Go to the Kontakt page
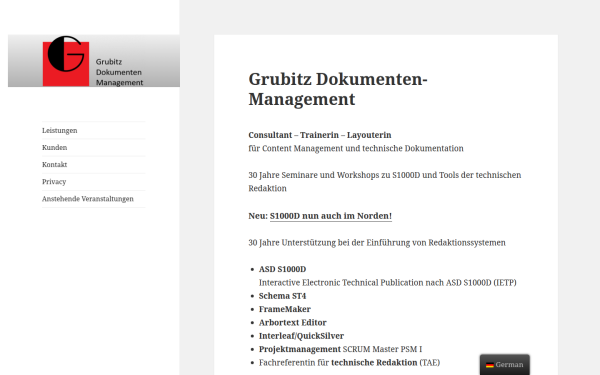Screen dimensions: 600x375 [54, 165]
